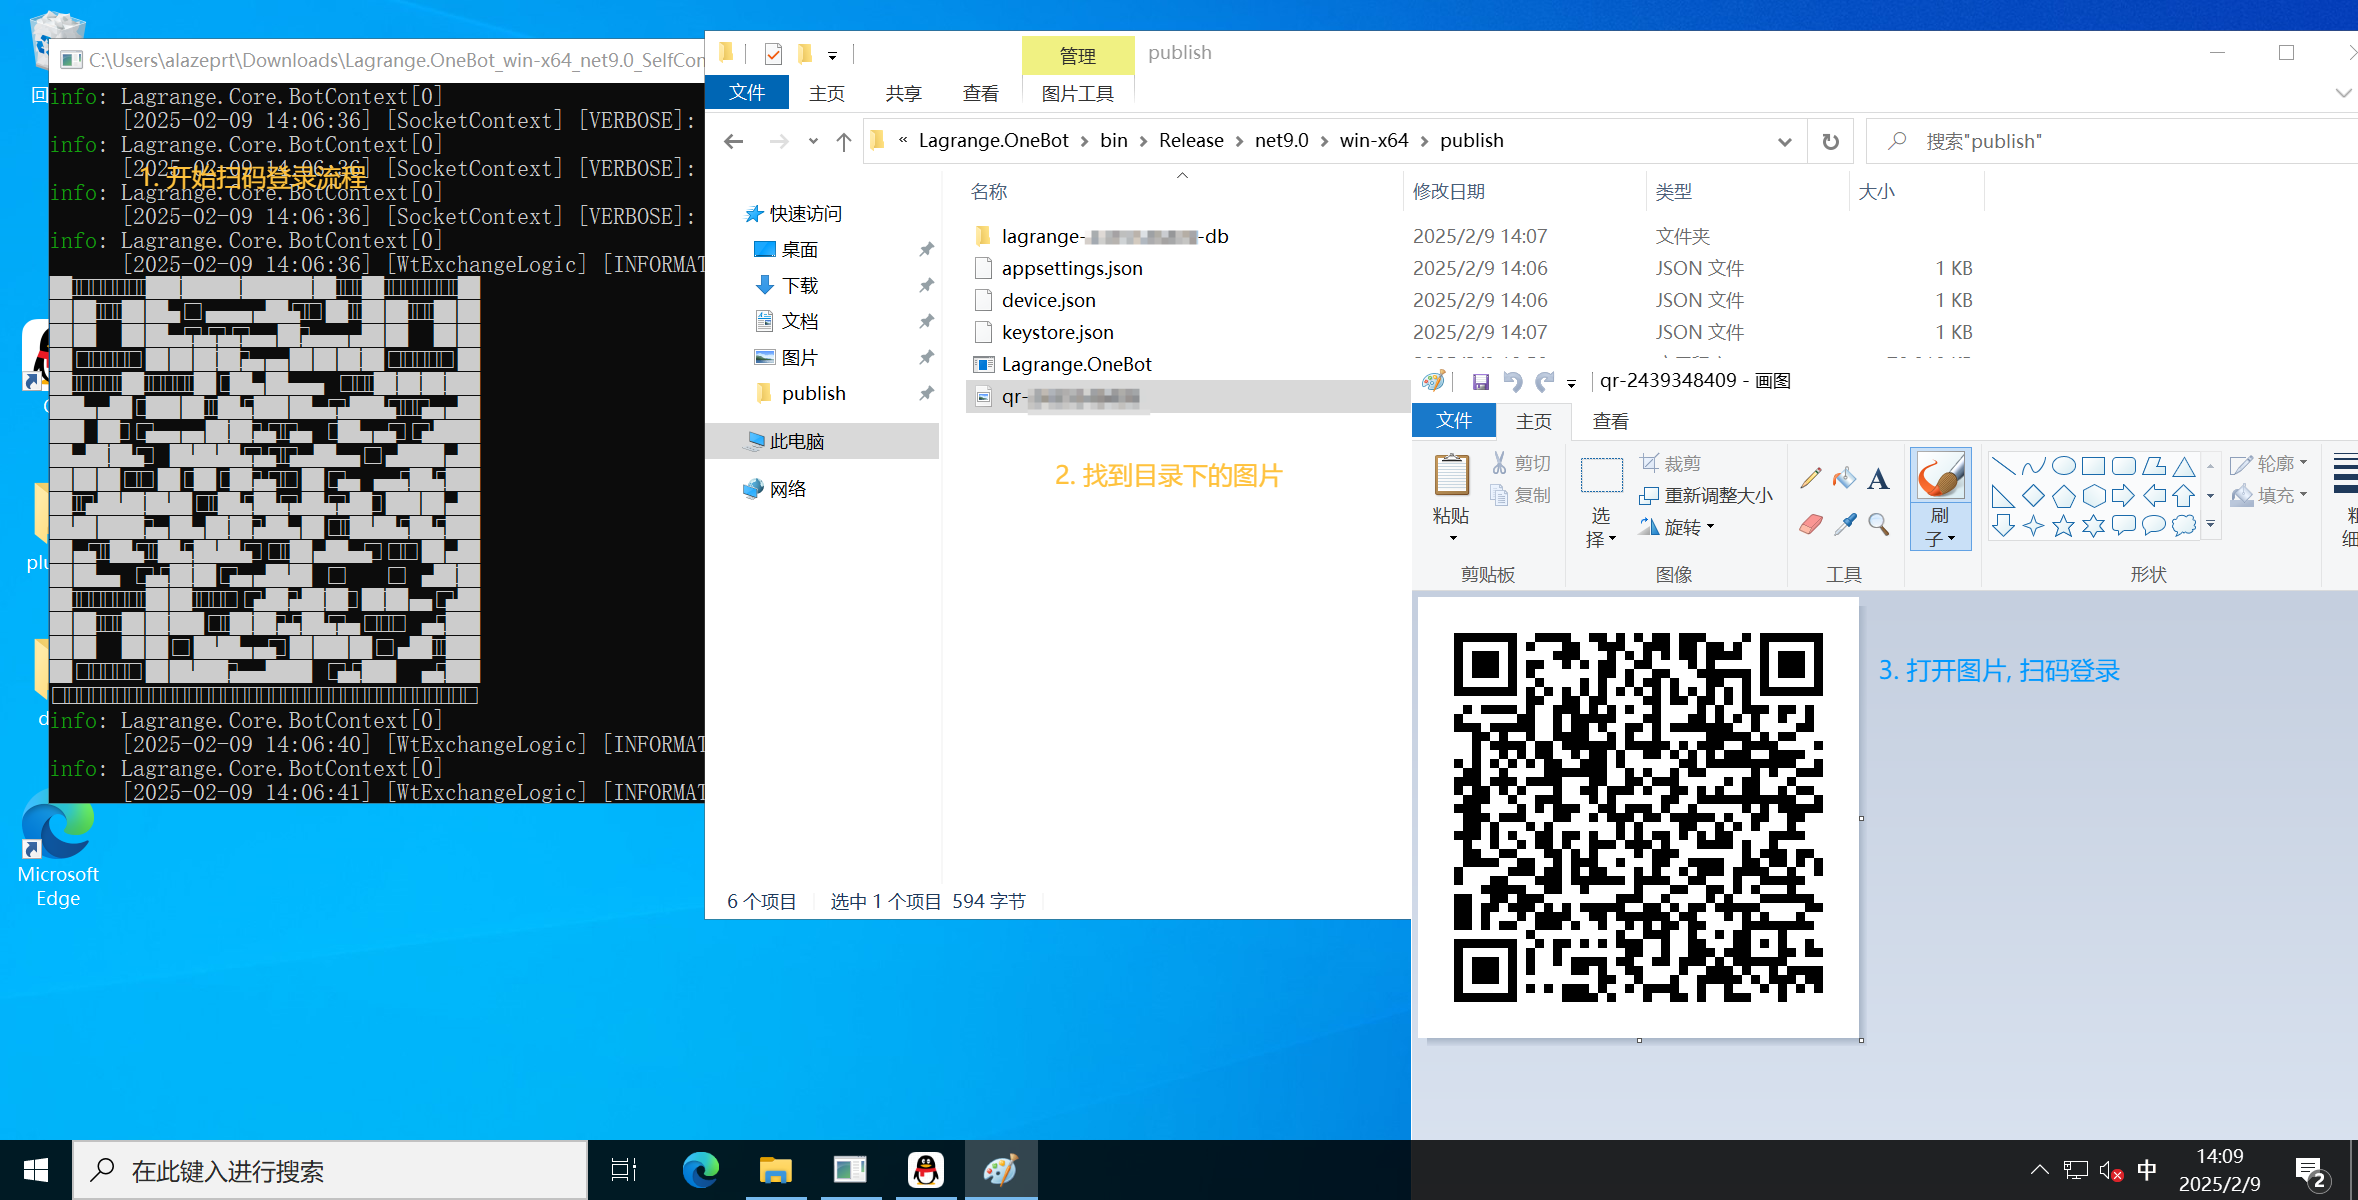Go up one folder in Explorer
The image size is (2358, 1200).
[844, 142]
